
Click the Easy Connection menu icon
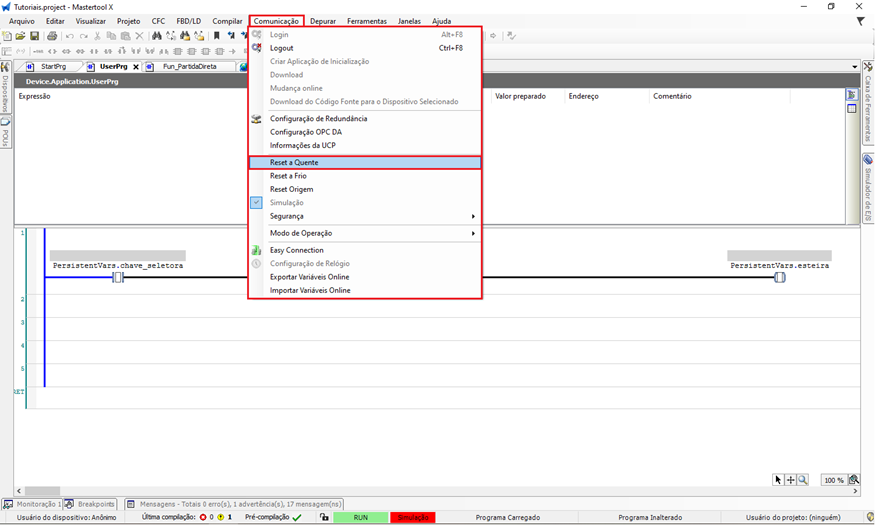[257, 250]
